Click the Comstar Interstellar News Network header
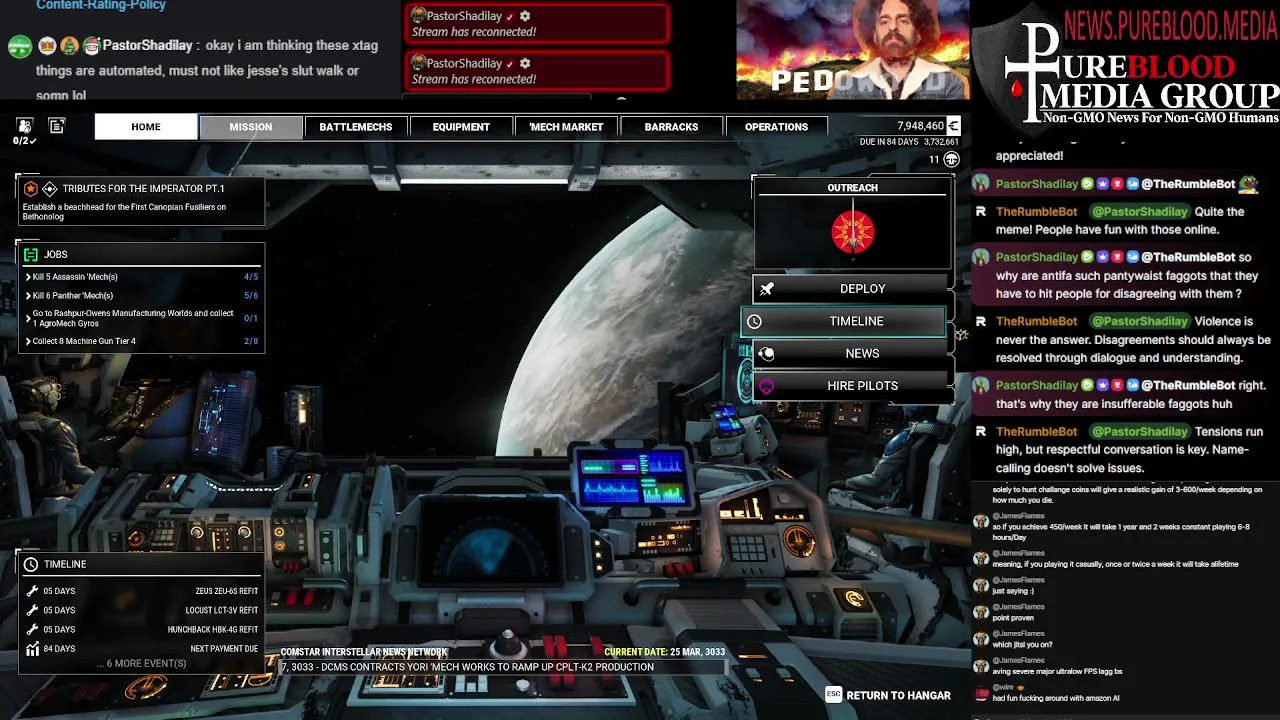This screenshot has width=1280, height=720. coord(364,652)
